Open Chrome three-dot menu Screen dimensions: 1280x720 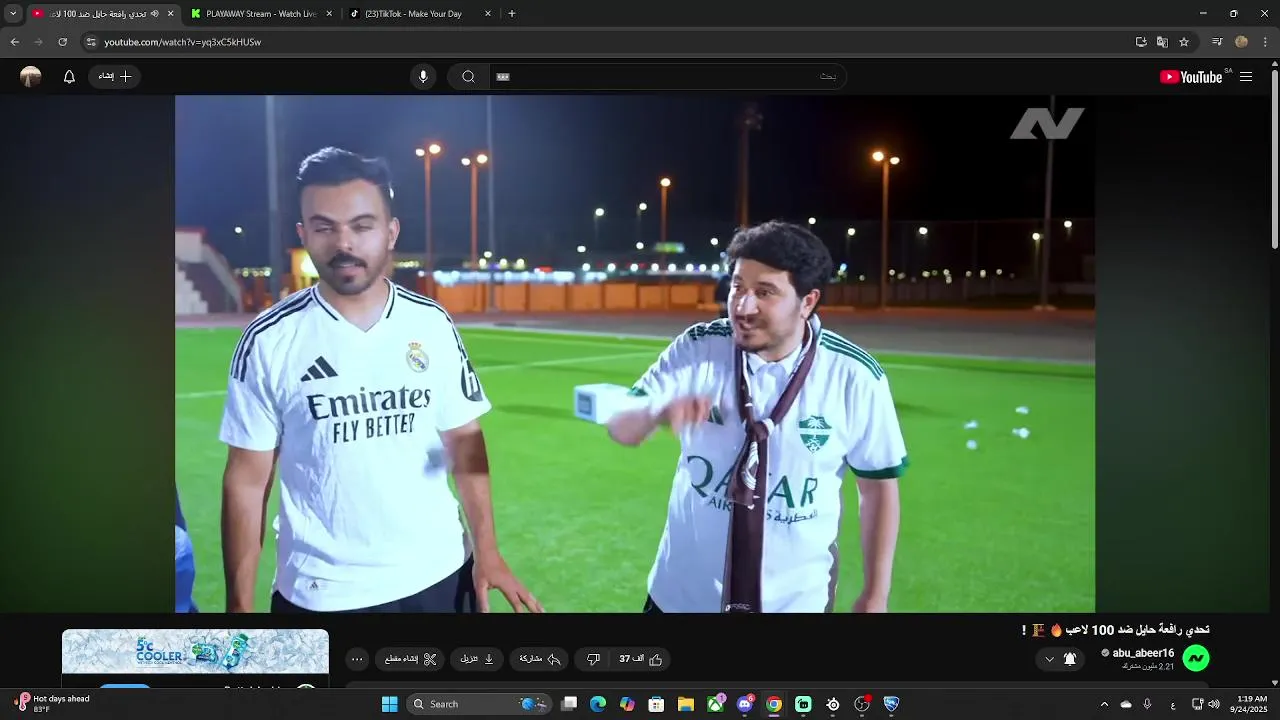[1265, 42]
